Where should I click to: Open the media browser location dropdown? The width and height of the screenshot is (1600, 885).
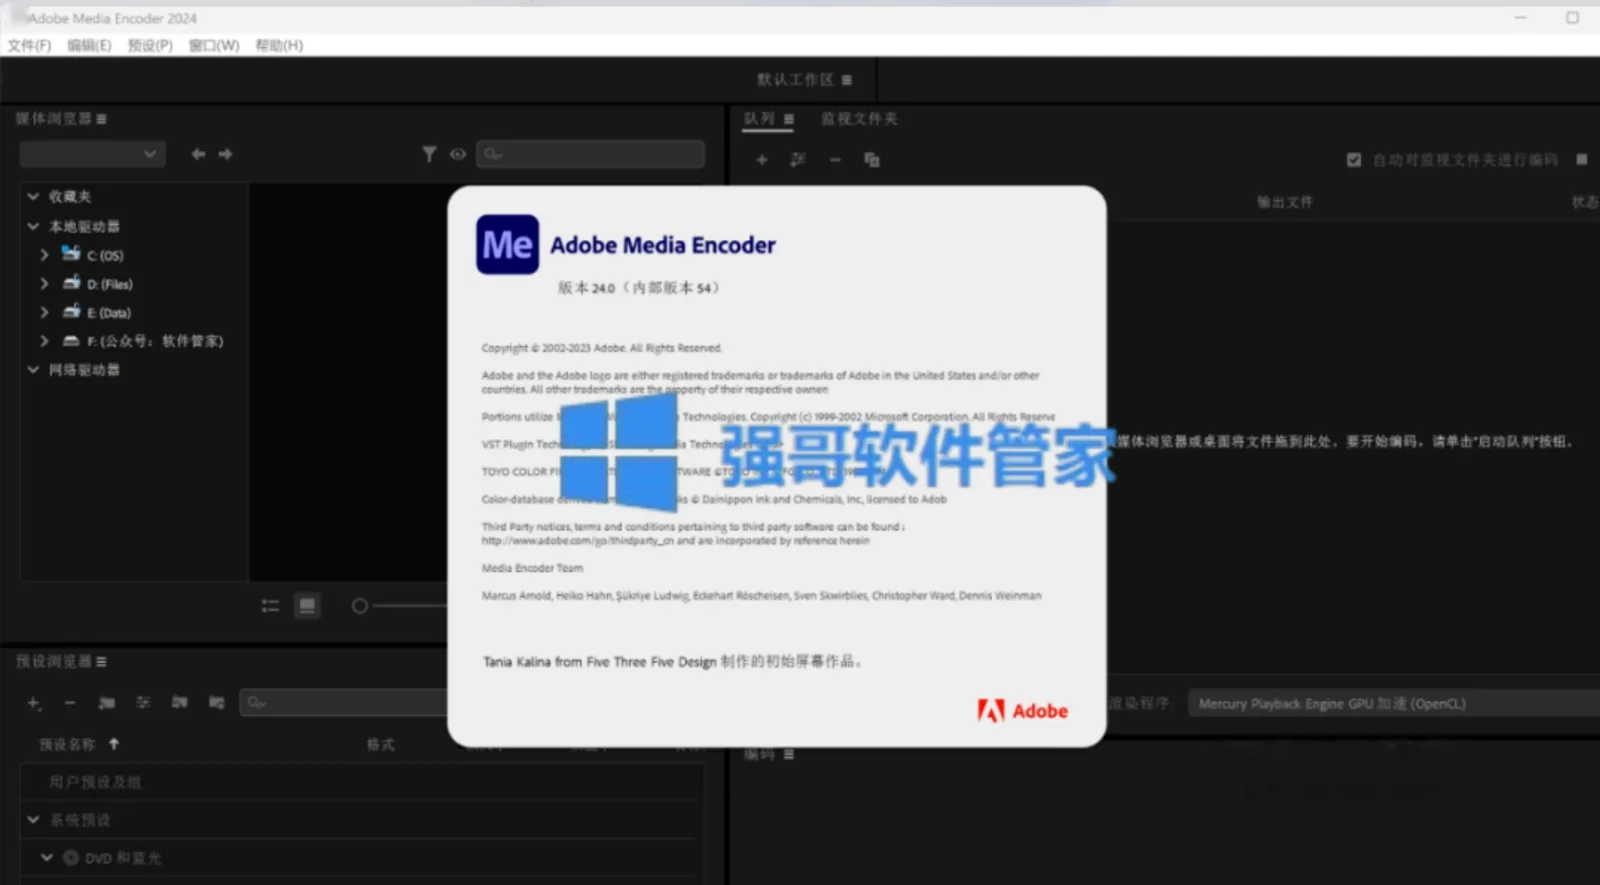point(92,154)
